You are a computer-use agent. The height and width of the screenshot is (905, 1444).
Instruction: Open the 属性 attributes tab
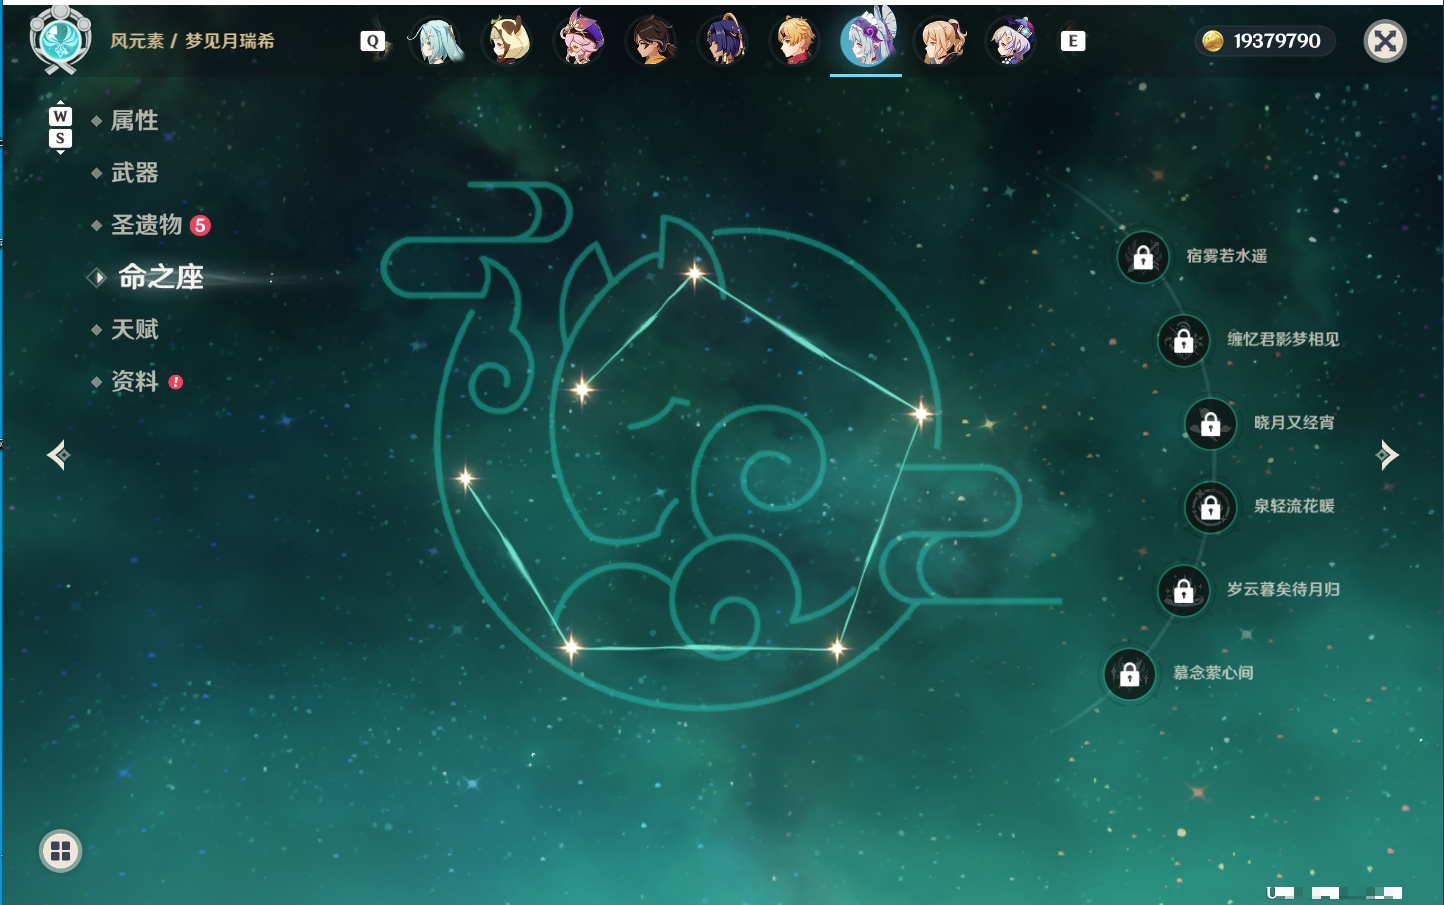tap(134, 121)
